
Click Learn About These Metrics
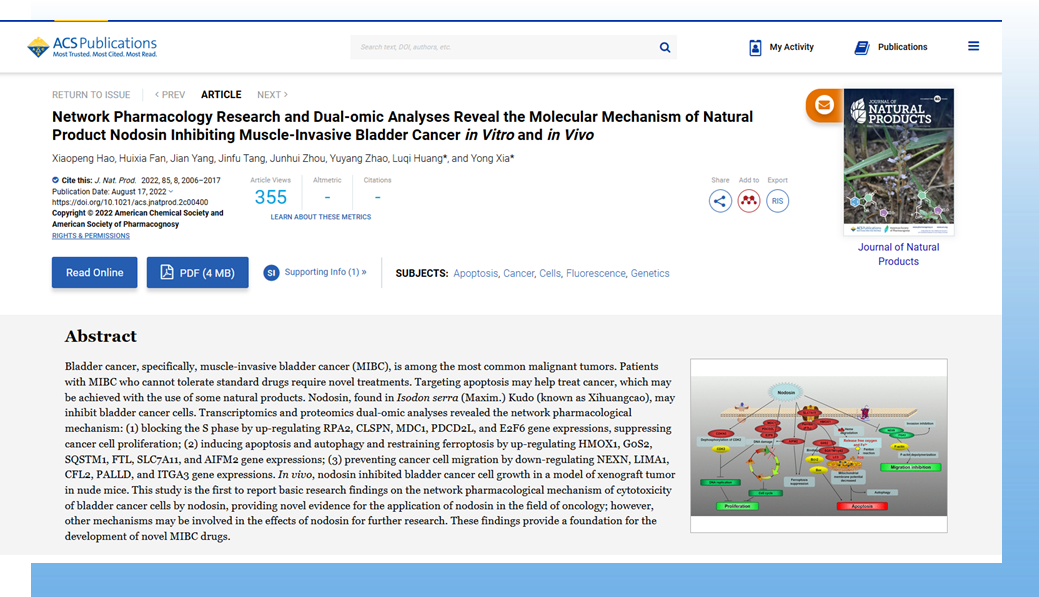tap(320, 217)
